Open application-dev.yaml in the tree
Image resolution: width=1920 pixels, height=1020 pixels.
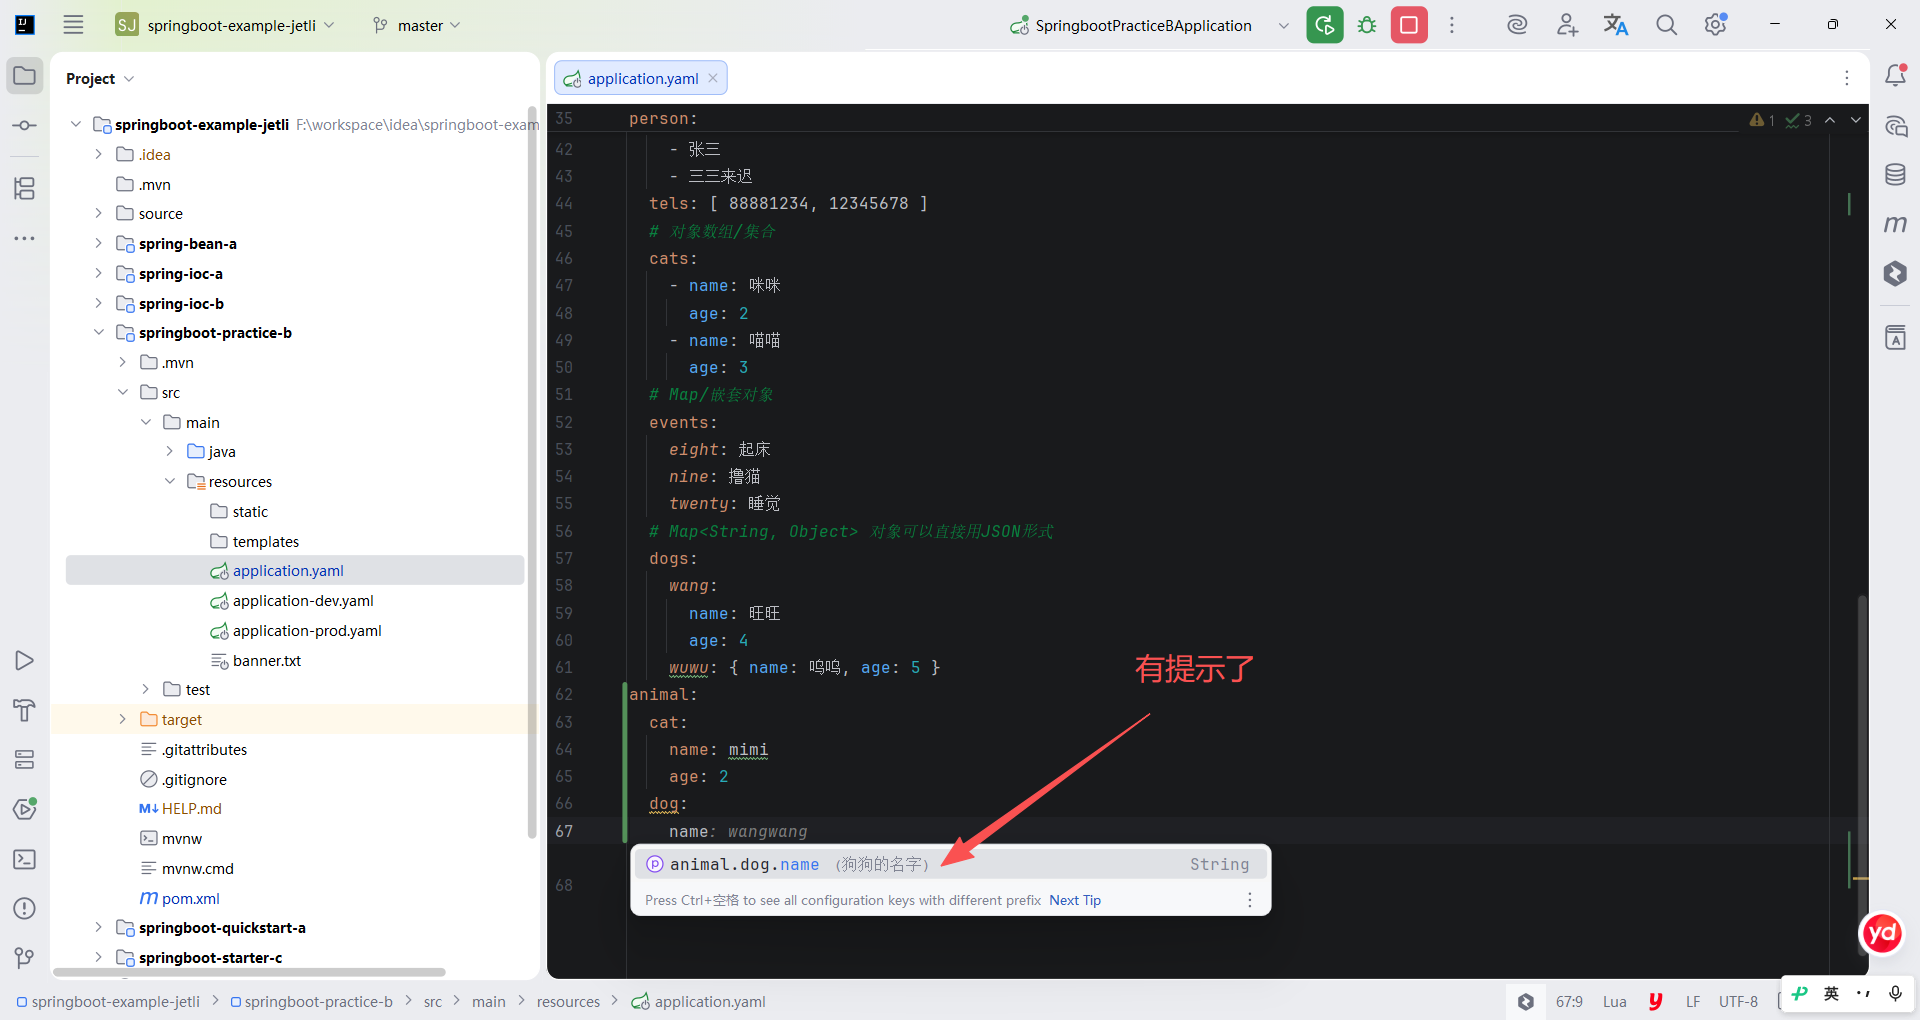pos(303,601)
